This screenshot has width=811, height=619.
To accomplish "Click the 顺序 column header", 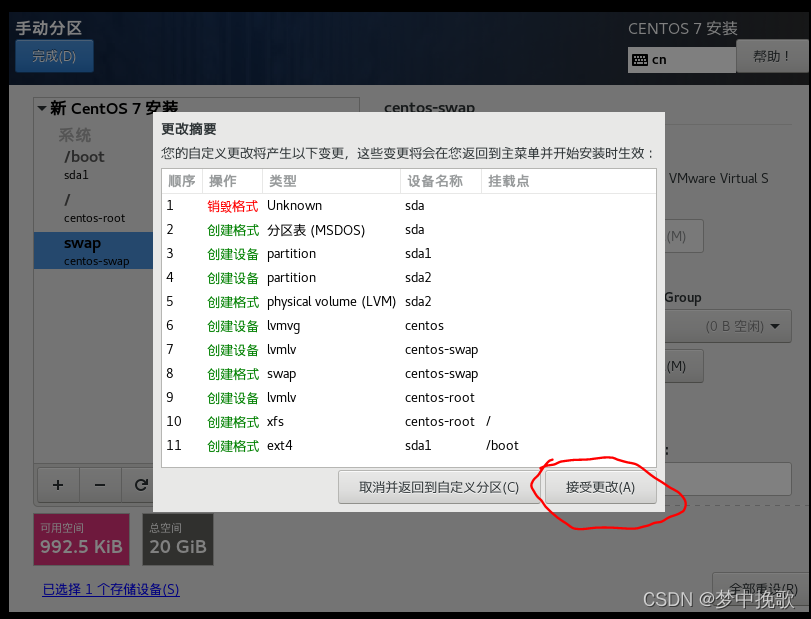I will [182, 181].
